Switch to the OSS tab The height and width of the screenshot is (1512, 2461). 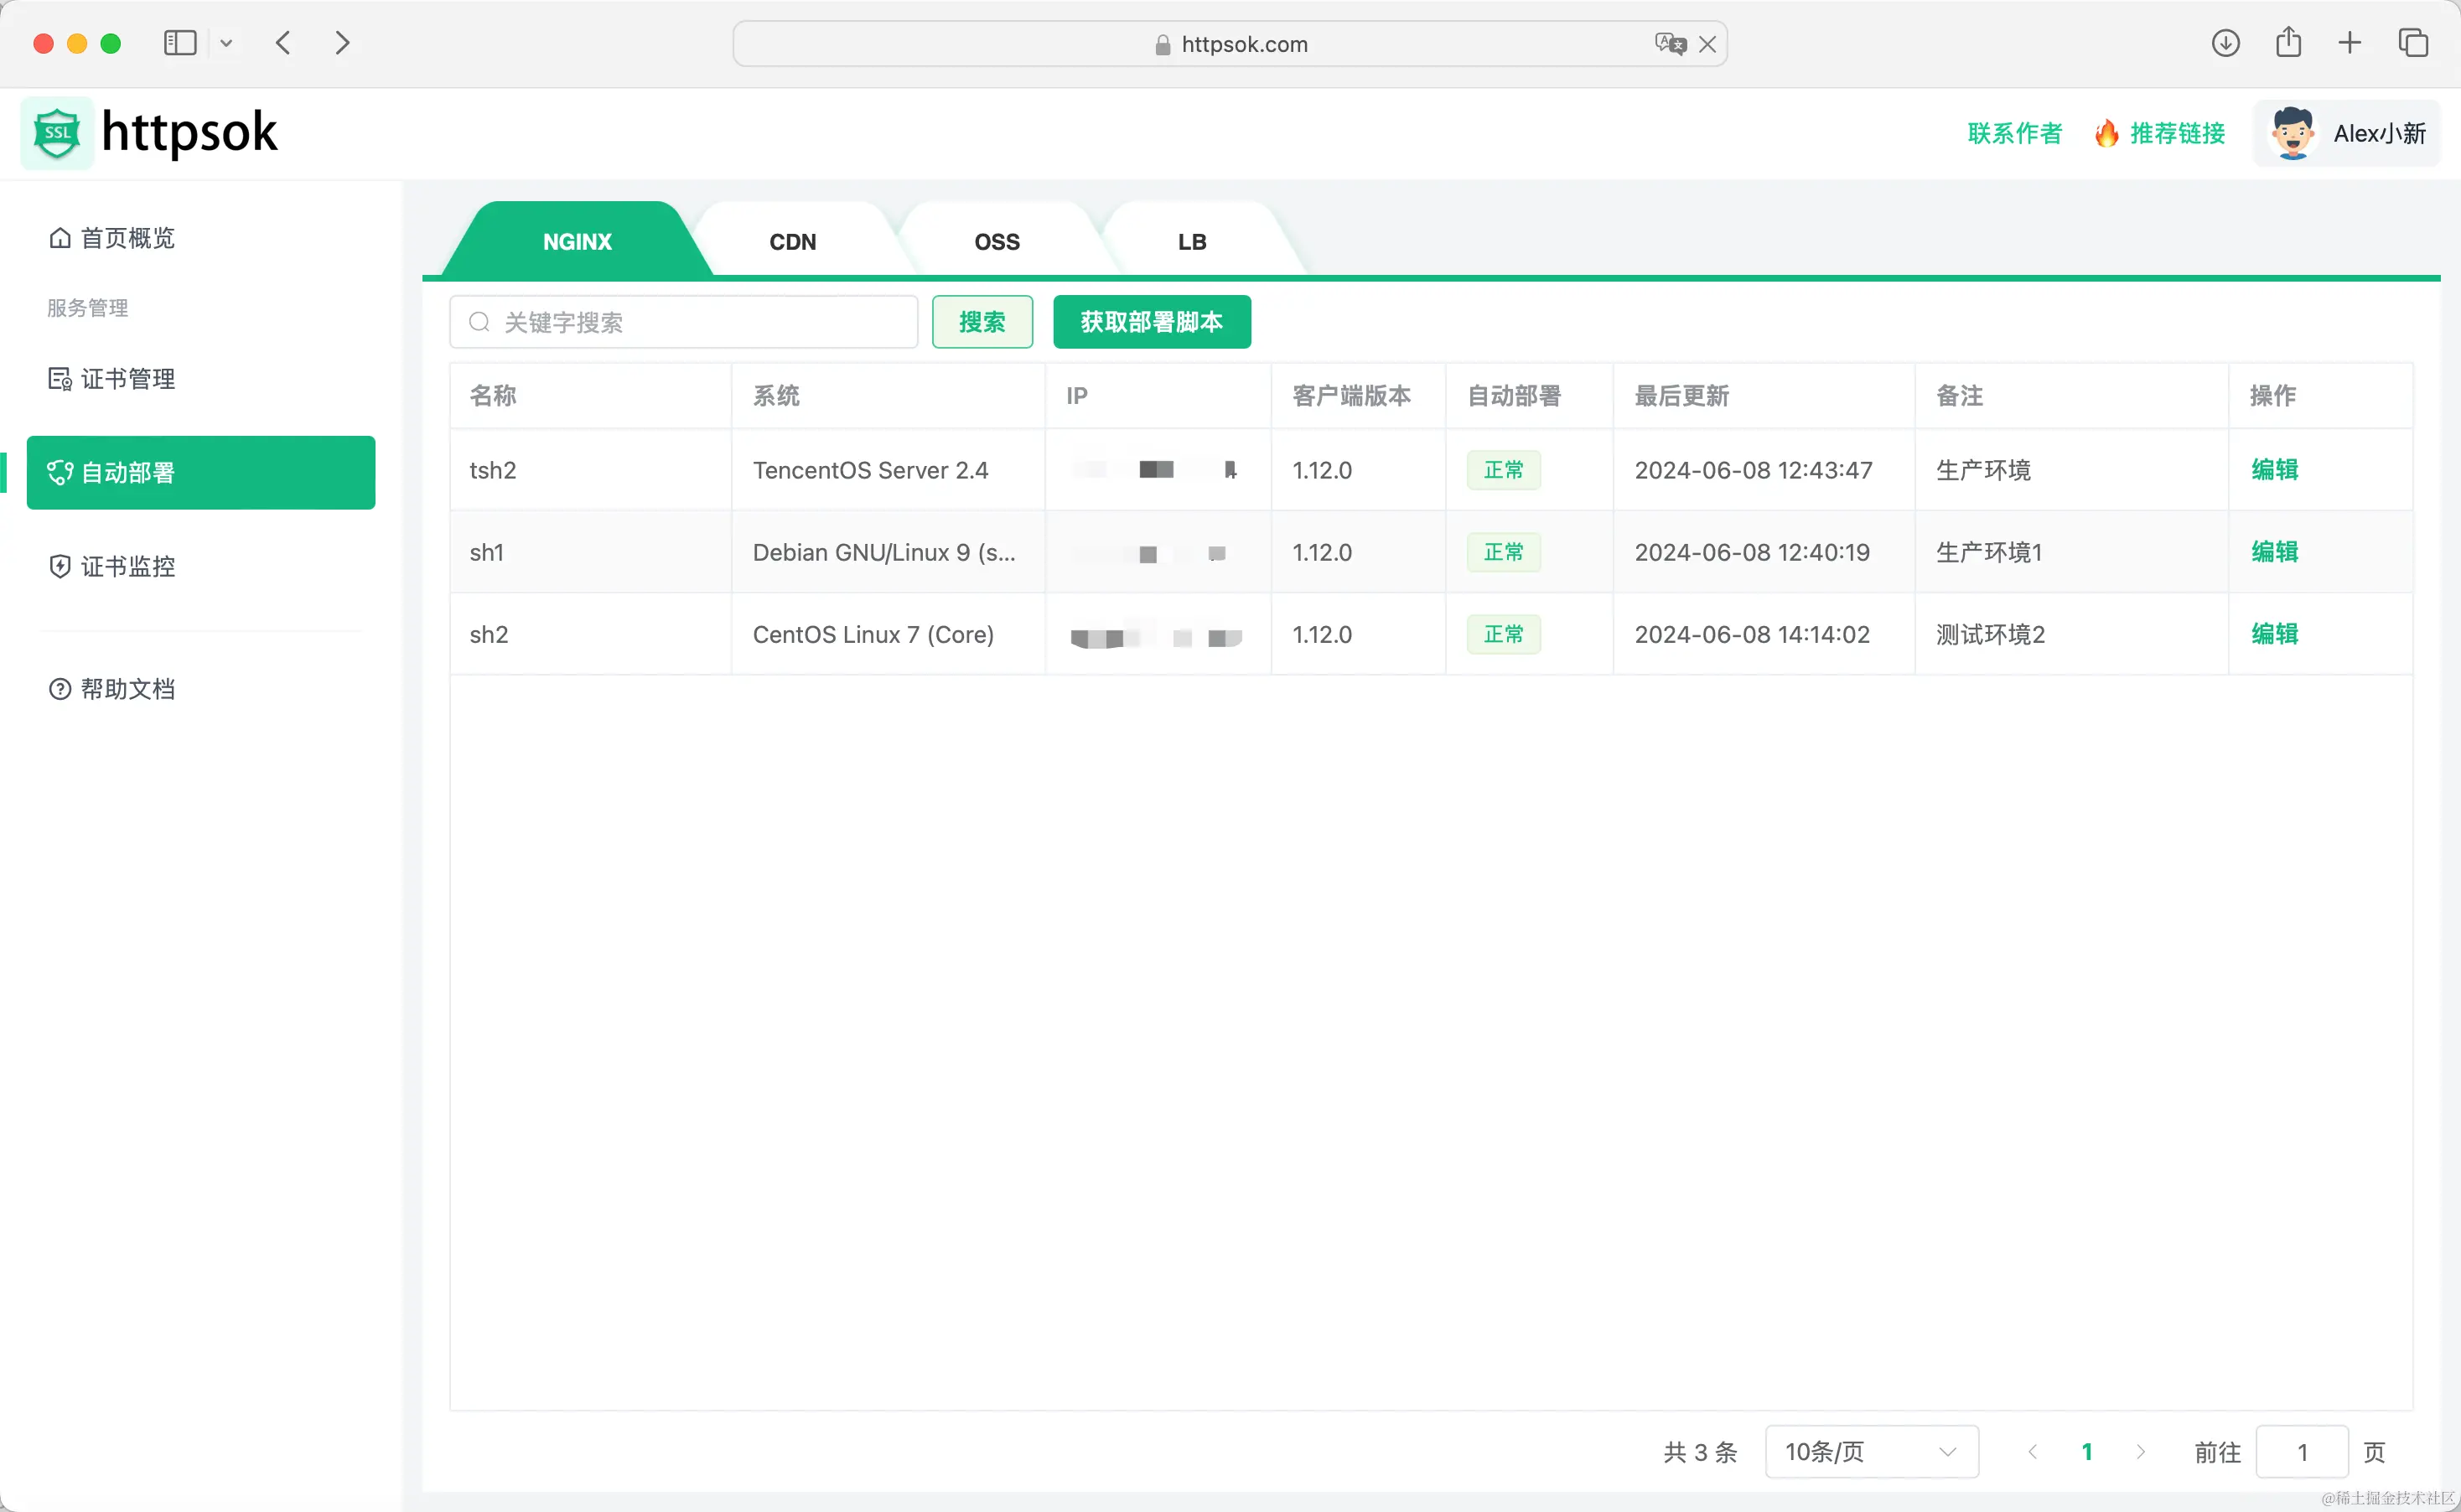(x=997, y=242)
